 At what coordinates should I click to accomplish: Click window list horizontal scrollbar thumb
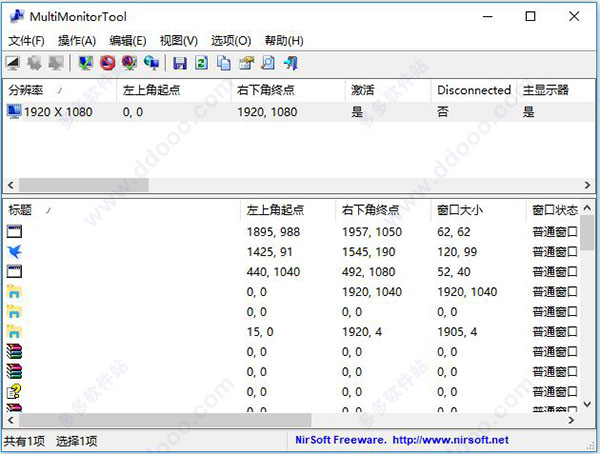pyautogui.click(x=165, y=420)
